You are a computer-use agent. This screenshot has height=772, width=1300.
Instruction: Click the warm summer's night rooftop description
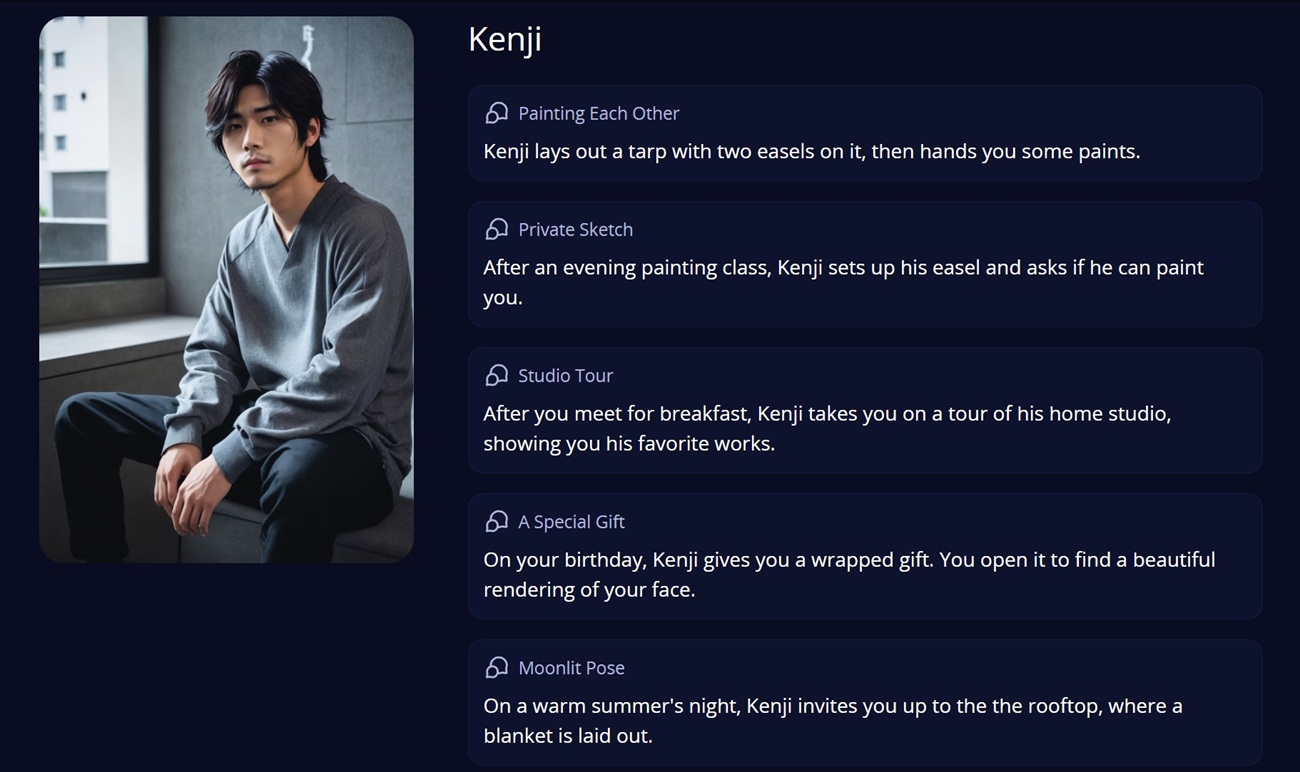[832, 720]
